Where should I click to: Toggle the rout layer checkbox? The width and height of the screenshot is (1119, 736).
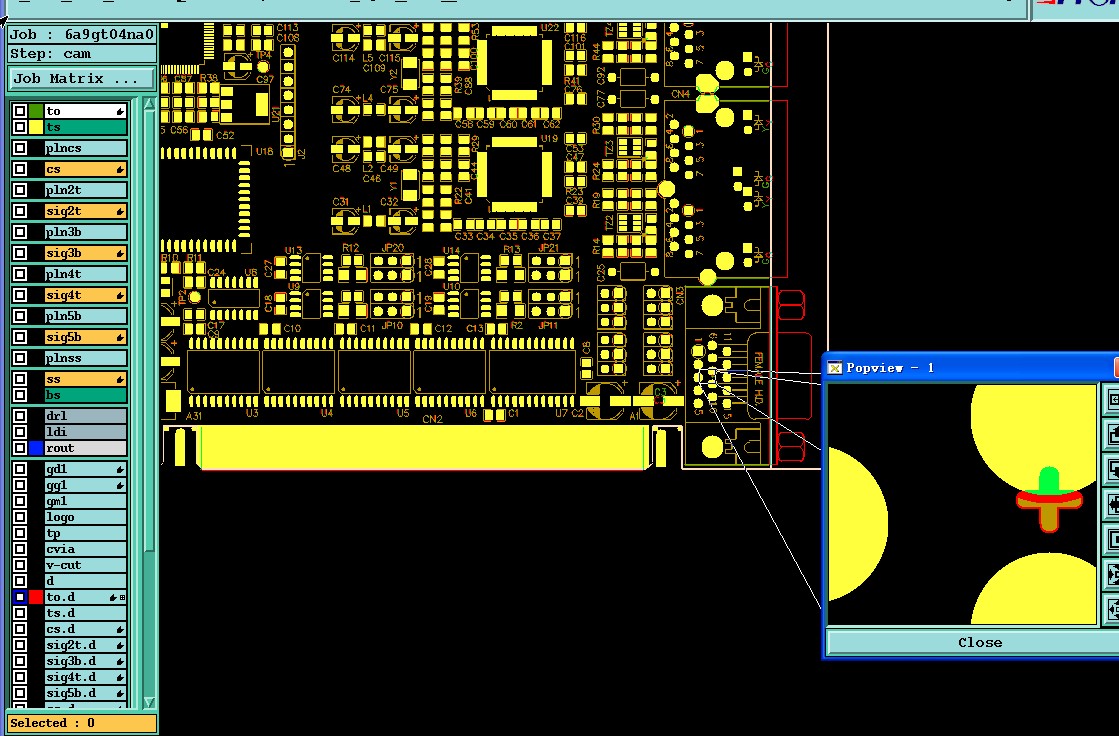click(20, 448)
